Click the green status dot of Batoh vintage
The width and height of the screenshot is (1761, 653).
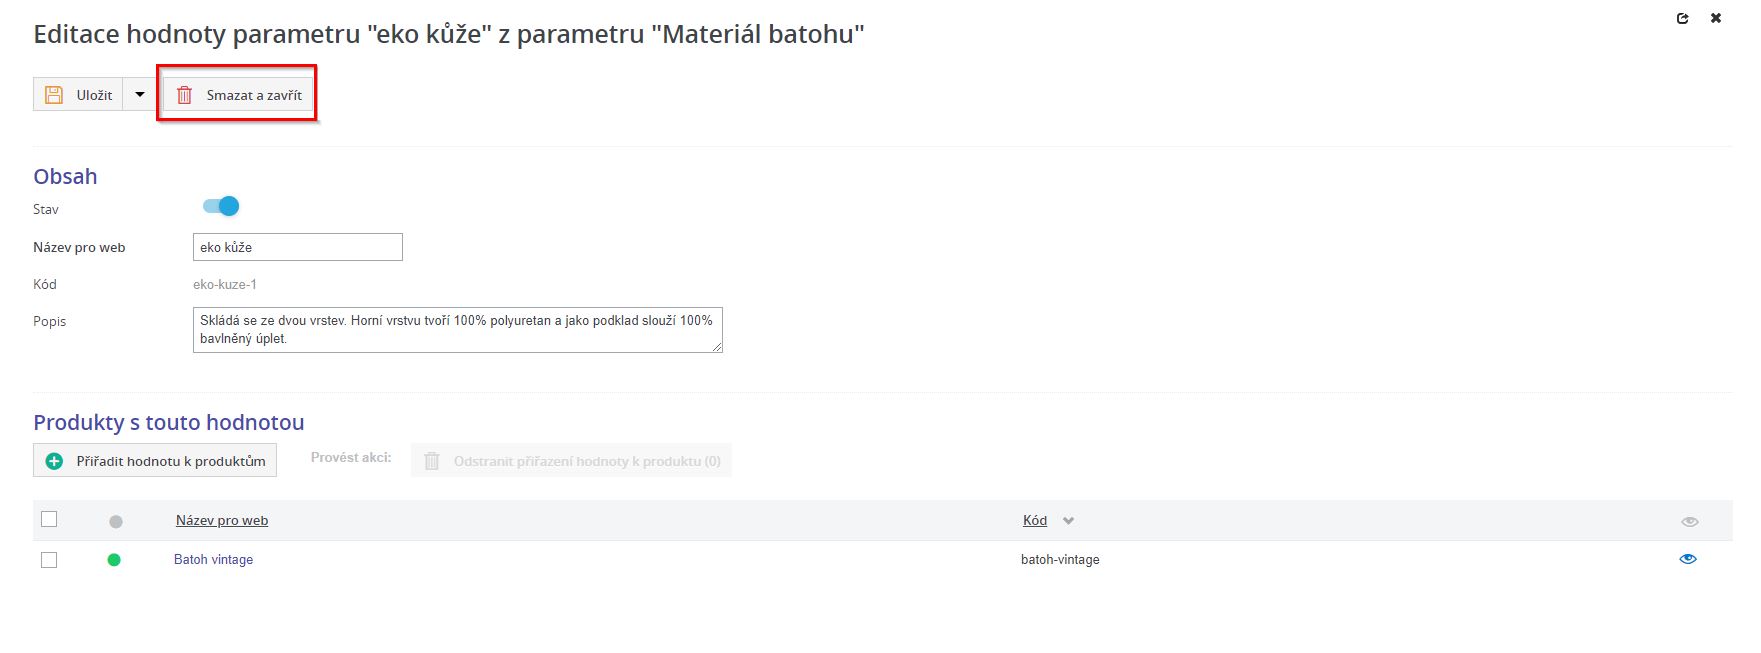point(114,560)
